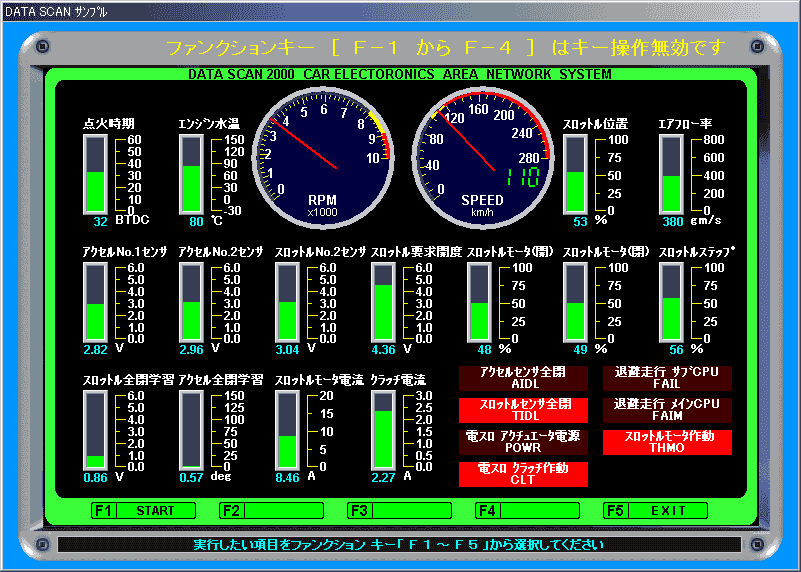
Task: Click the スロットルモータ(閉) 49% bar gauge
Action: coord(576,302)
